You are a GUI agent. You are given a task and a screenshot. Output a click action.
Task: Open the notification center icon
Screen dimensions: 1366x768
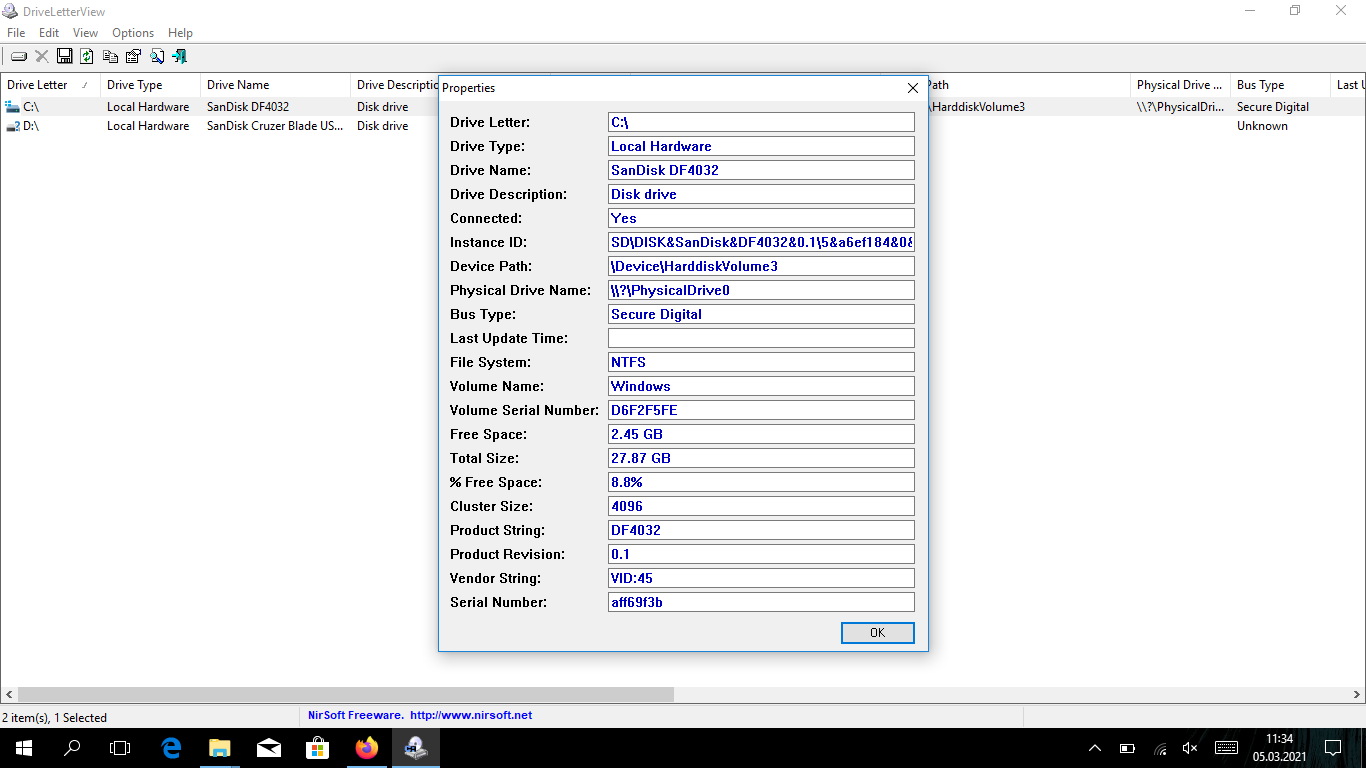click(x=1332, y=747)
